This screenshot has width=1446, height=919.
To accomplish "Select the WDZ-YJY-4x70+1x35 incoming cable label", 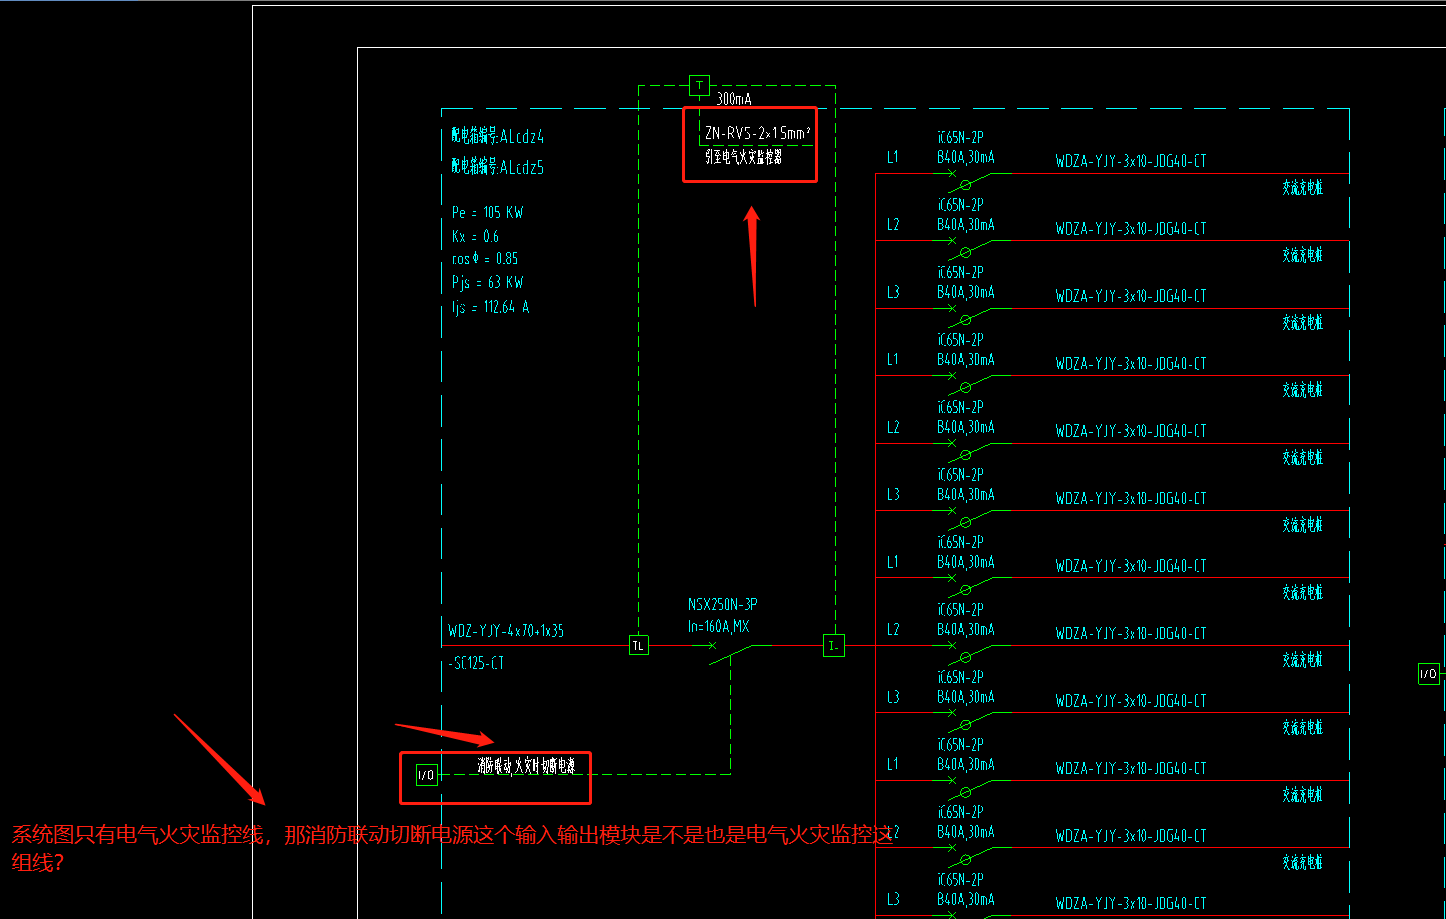I will click(506, 631).
